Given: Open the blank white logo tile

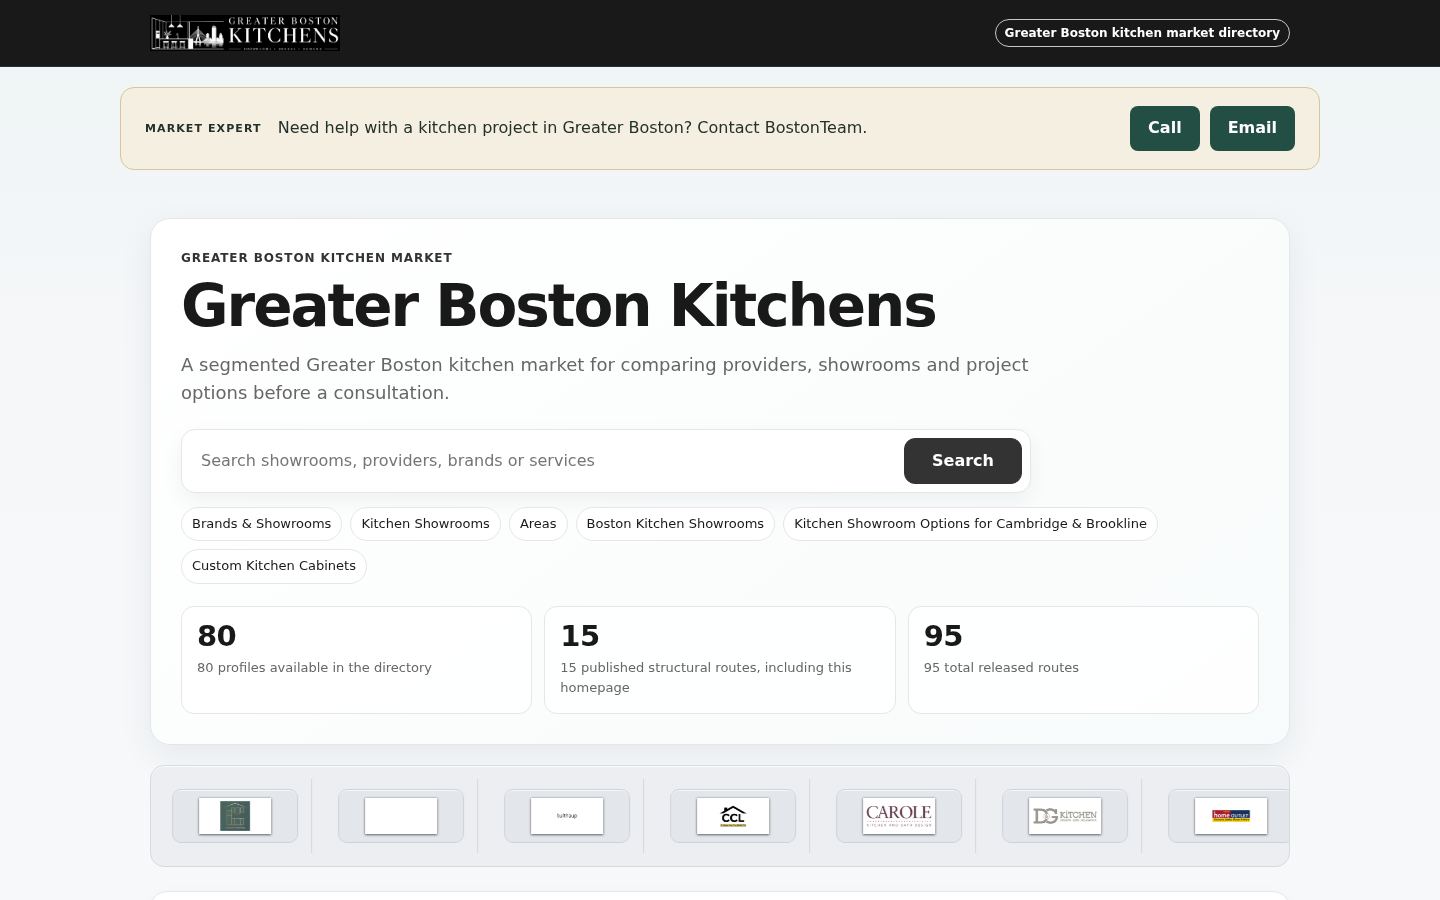Looking at the screenshot, I should coord(401,816).
